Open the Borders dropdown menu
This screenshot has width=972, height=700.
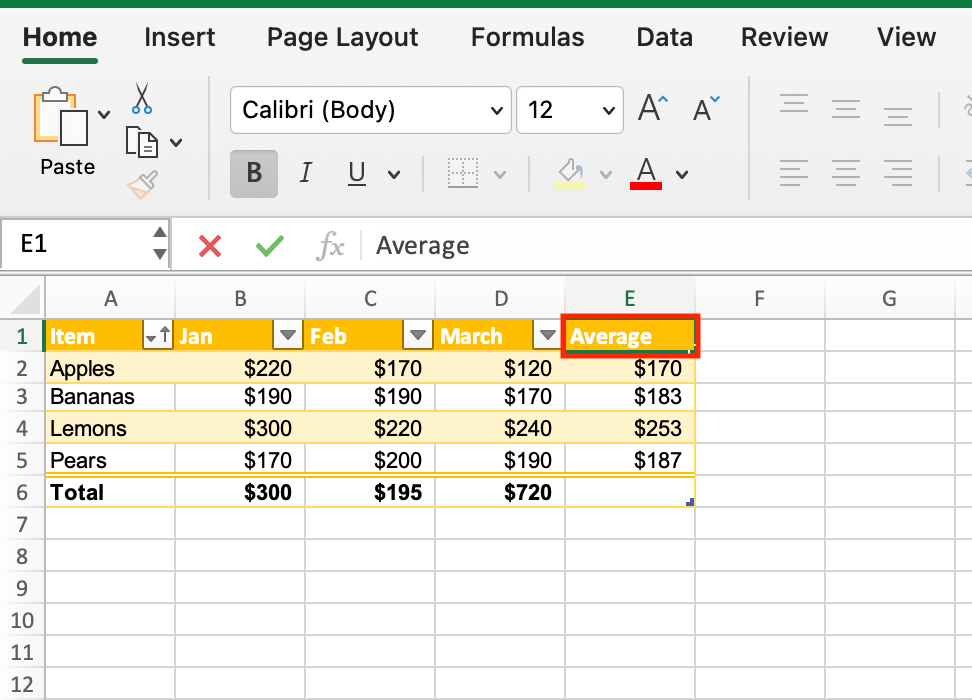[499, 172]
